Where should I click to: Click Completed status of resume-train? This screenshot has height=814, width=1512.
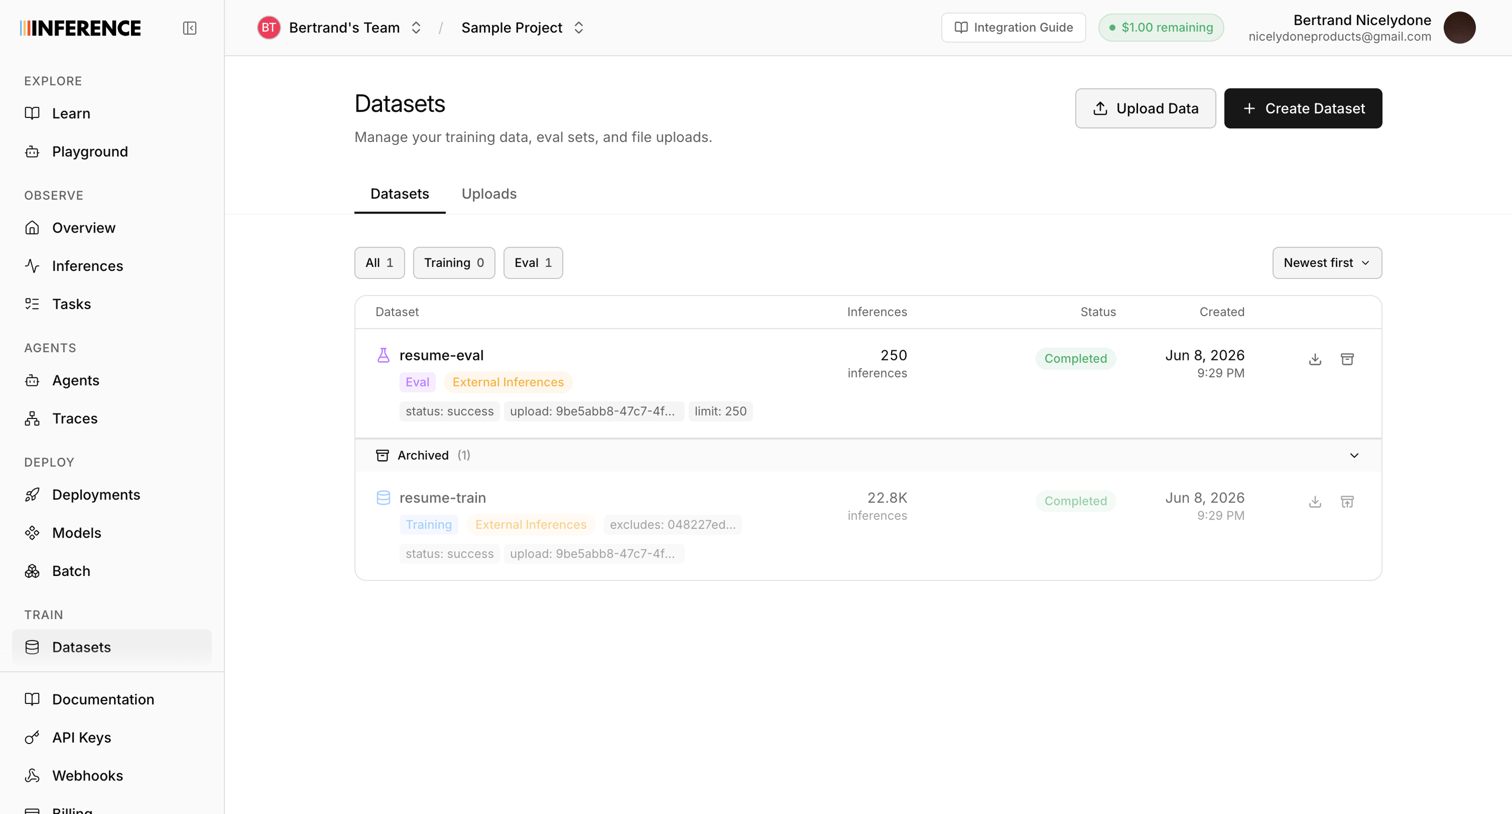point(1076,501)
